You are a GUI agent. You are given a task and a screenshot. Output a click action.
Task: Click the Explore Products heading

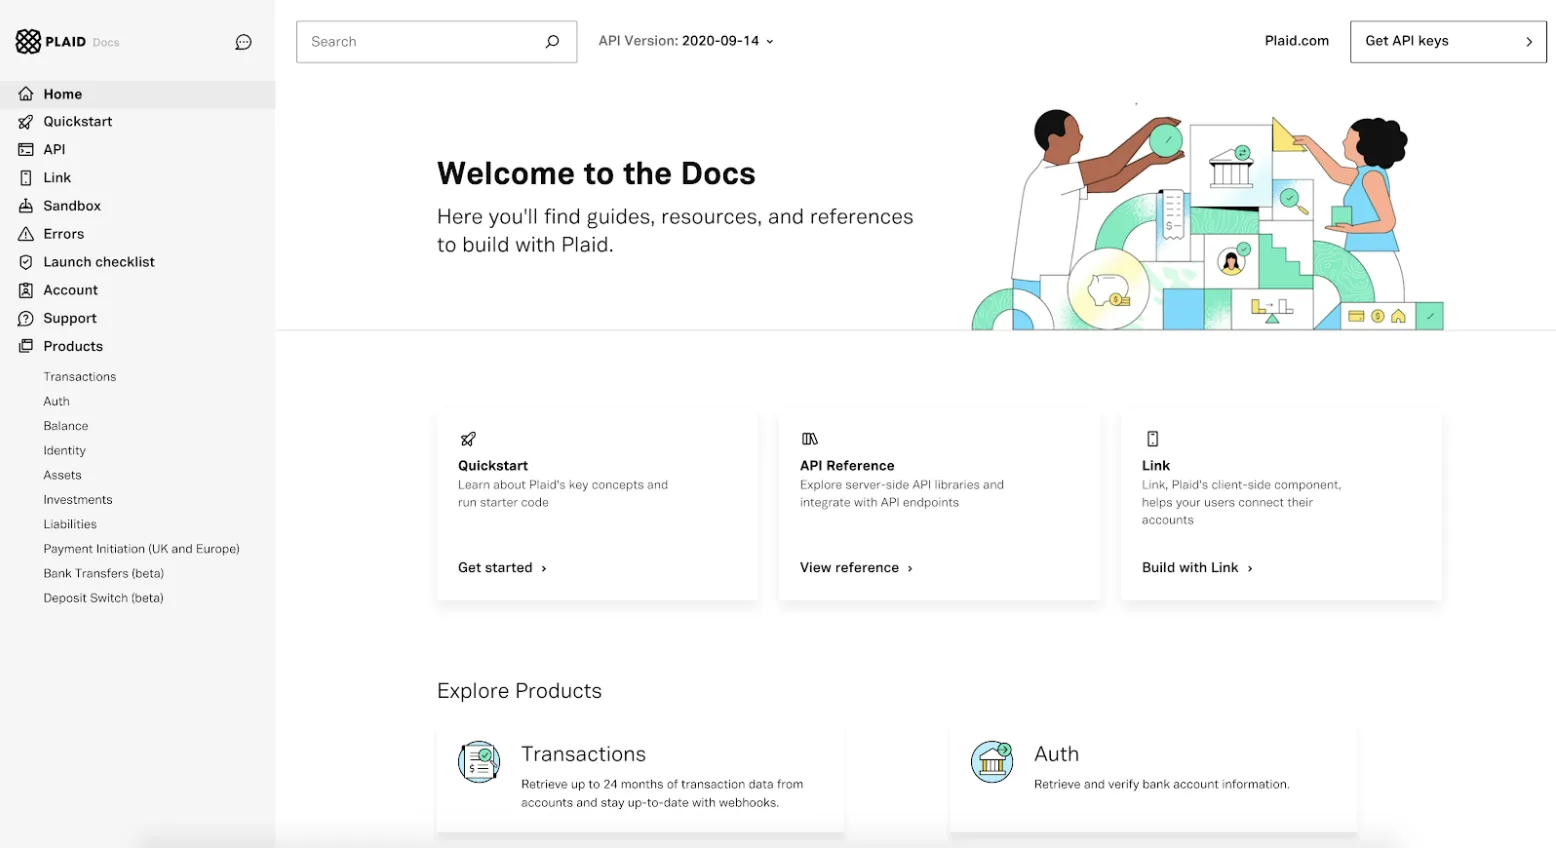point(520,691)
